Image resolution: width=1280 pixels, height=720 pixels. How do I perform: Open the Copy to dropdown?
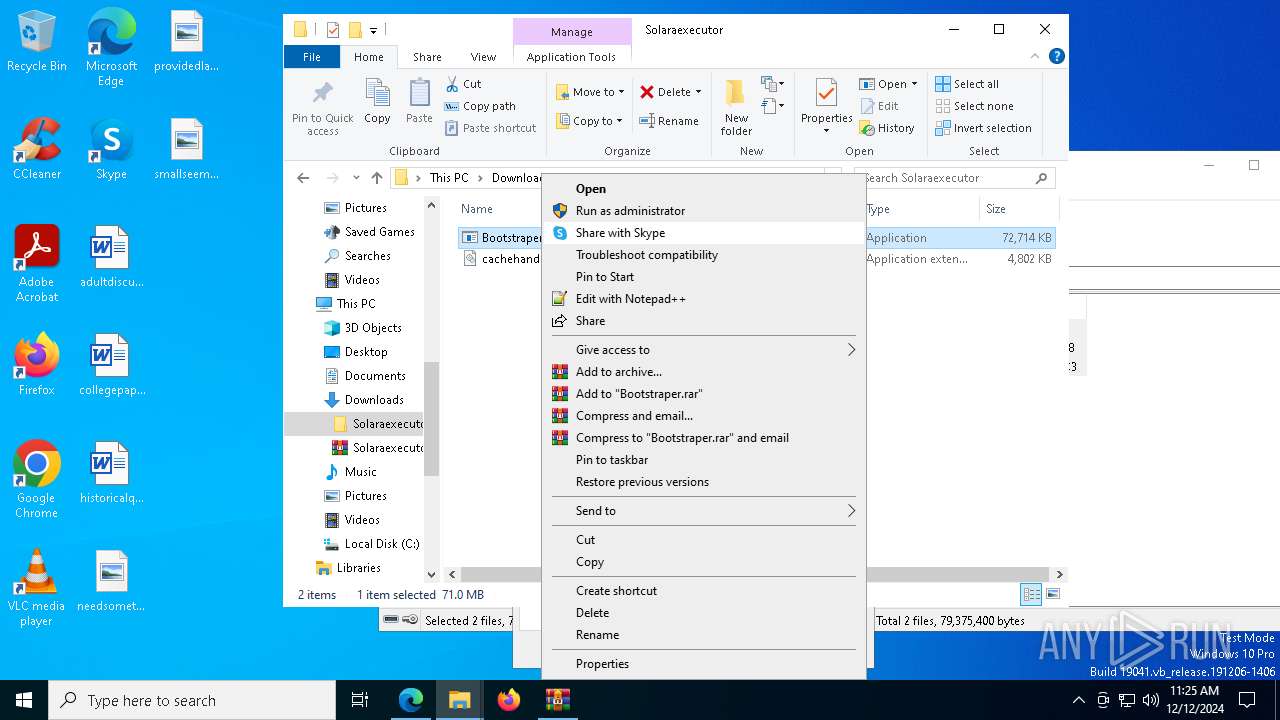pyautogui.click(x=590, y=121)
